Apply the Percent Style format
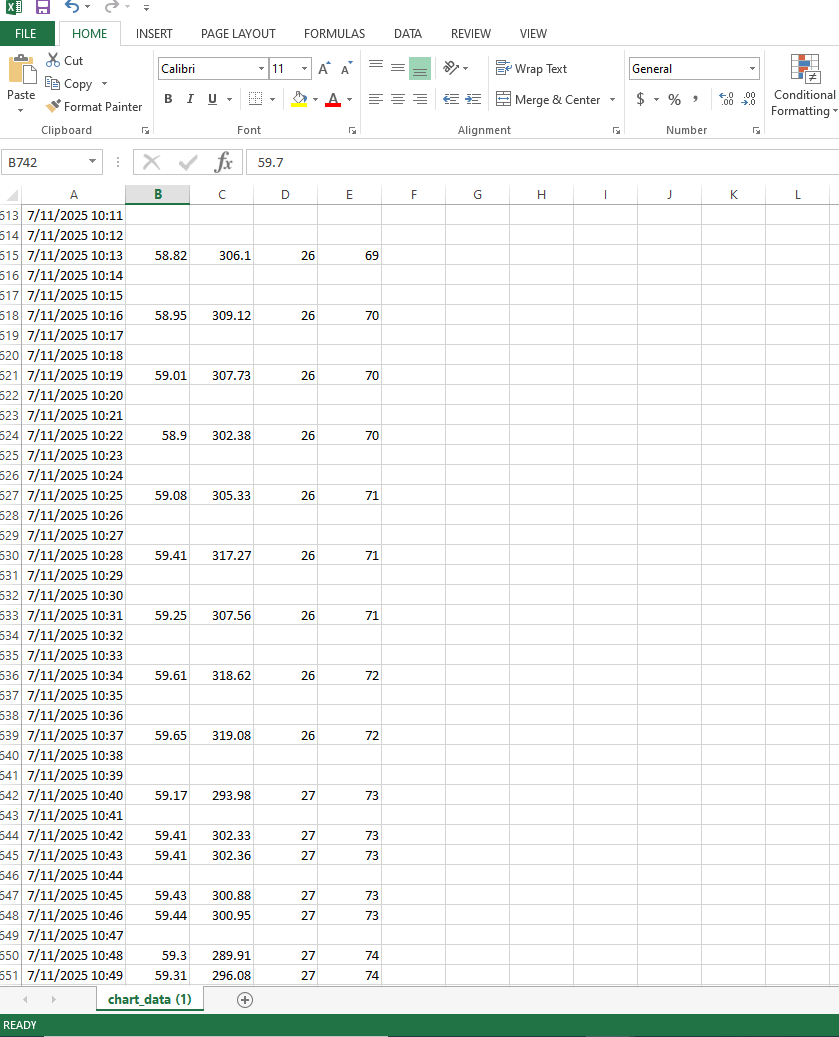This screenshot has height=1037, width=839. pyautogui.click(x=674, y=100)
